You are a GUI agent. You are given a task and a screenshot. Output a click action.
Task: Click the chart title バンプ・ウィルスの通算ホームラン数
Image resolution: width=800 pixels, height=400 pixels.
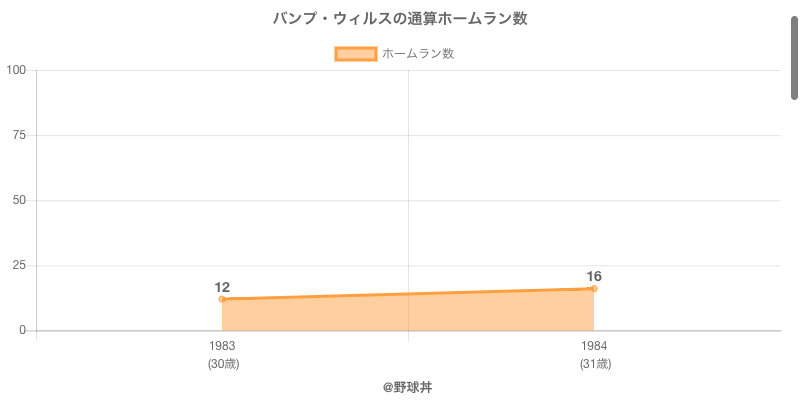[x=400, y=19]
